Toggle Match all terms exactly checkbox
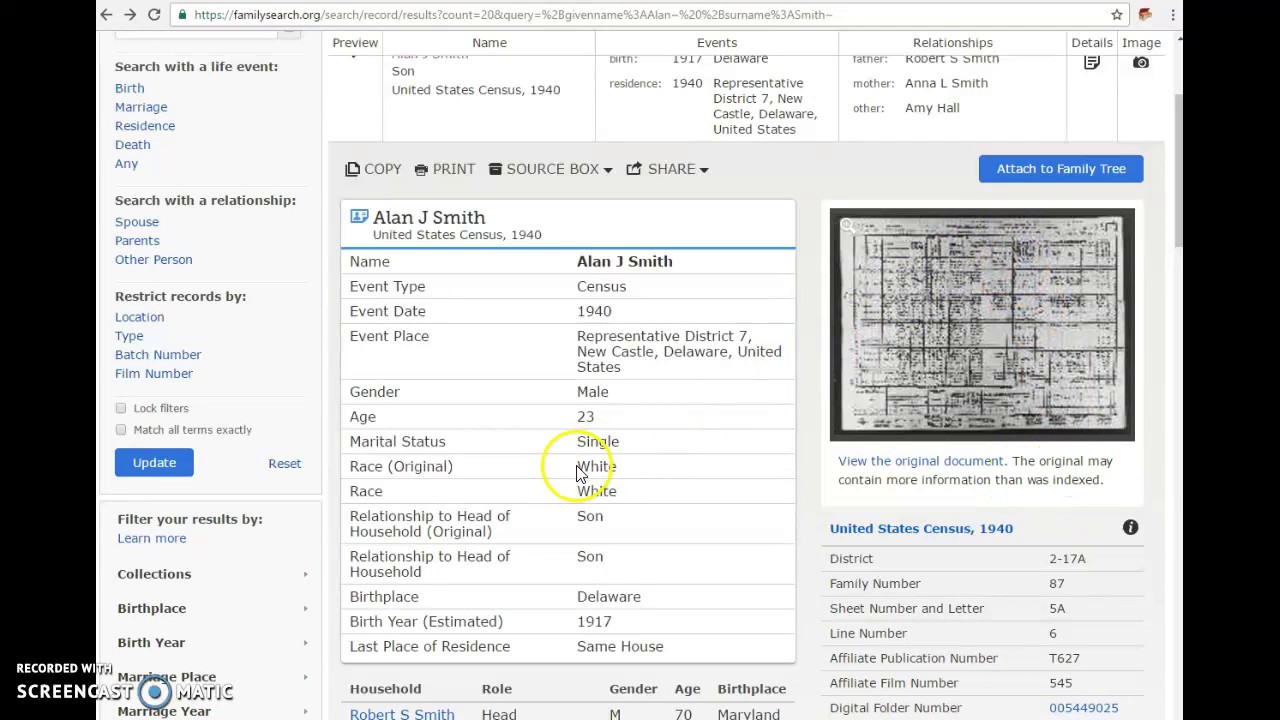Screen dimensions: 1280x720 pyautogui.click(x=121, y=430)
